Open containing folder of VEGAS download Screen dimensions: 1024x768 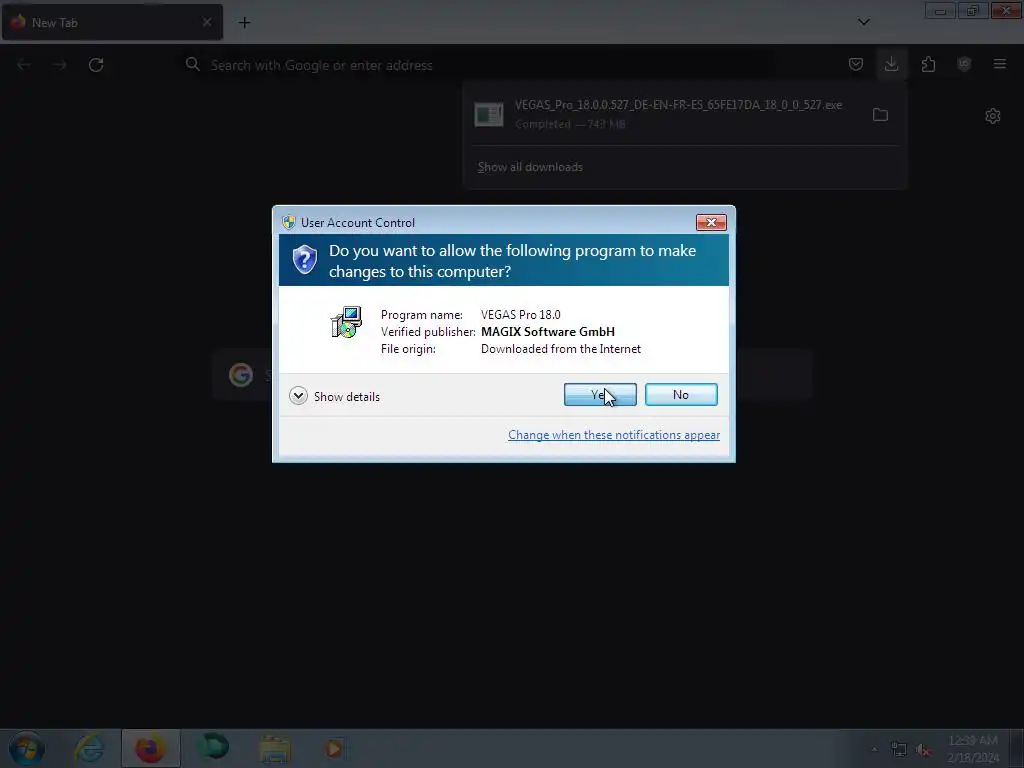coord(880,115)
